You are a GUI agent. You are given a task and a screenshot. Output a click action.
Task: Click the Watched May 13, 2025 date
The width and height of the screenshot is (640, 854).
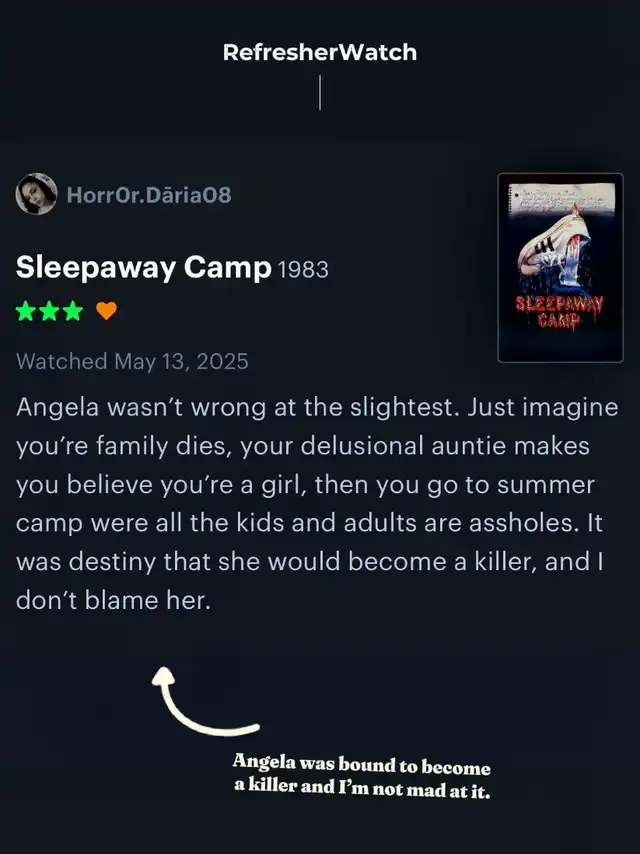(x=132, y=361)
